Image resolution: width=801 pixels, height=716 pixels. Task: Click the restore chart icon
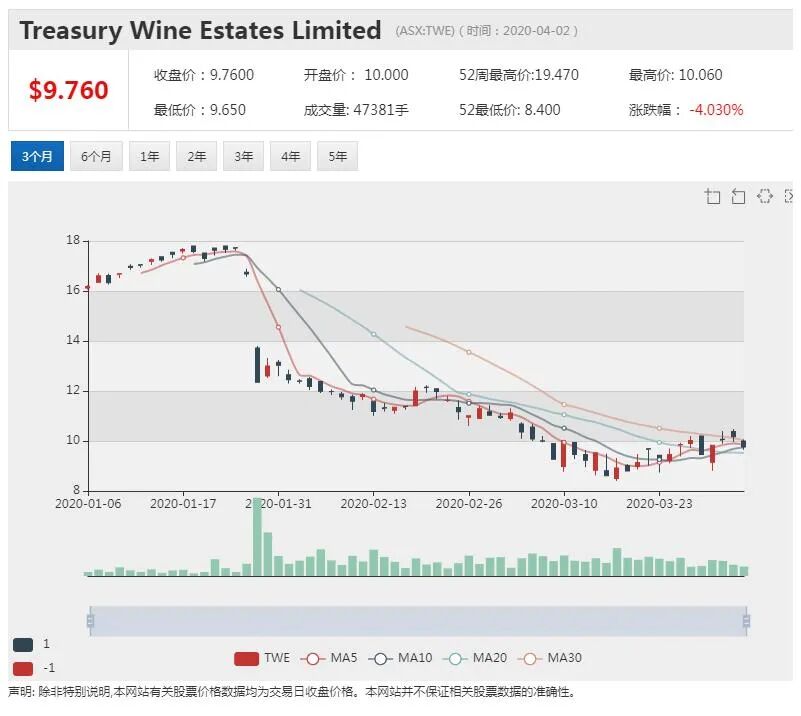tap(764, 196)
